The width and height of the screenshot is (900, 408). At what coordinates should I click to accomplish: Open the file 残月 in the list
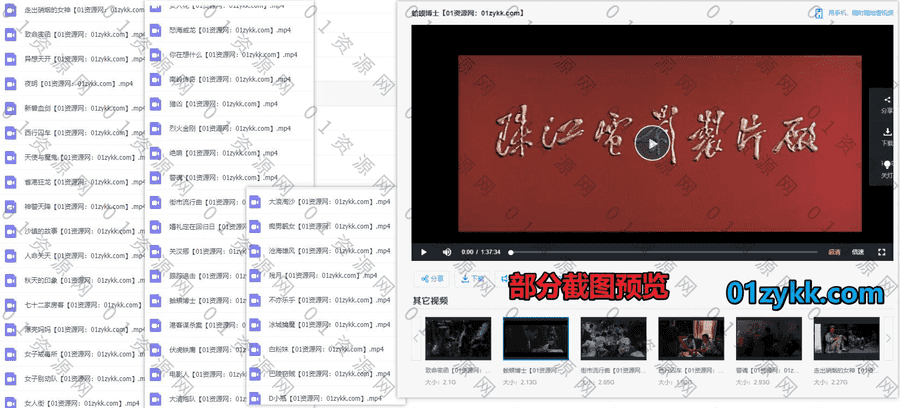pos(322,276)
